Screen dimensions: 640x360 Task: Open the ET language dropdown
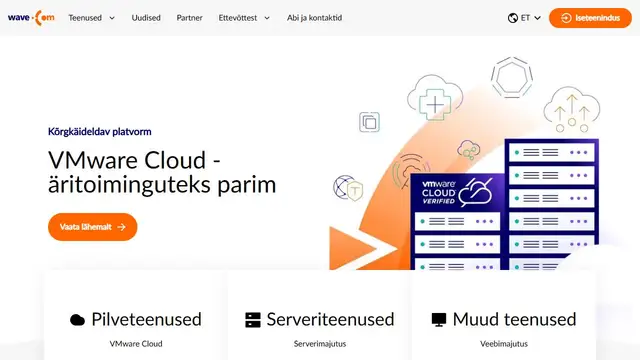tap(524, 18)
